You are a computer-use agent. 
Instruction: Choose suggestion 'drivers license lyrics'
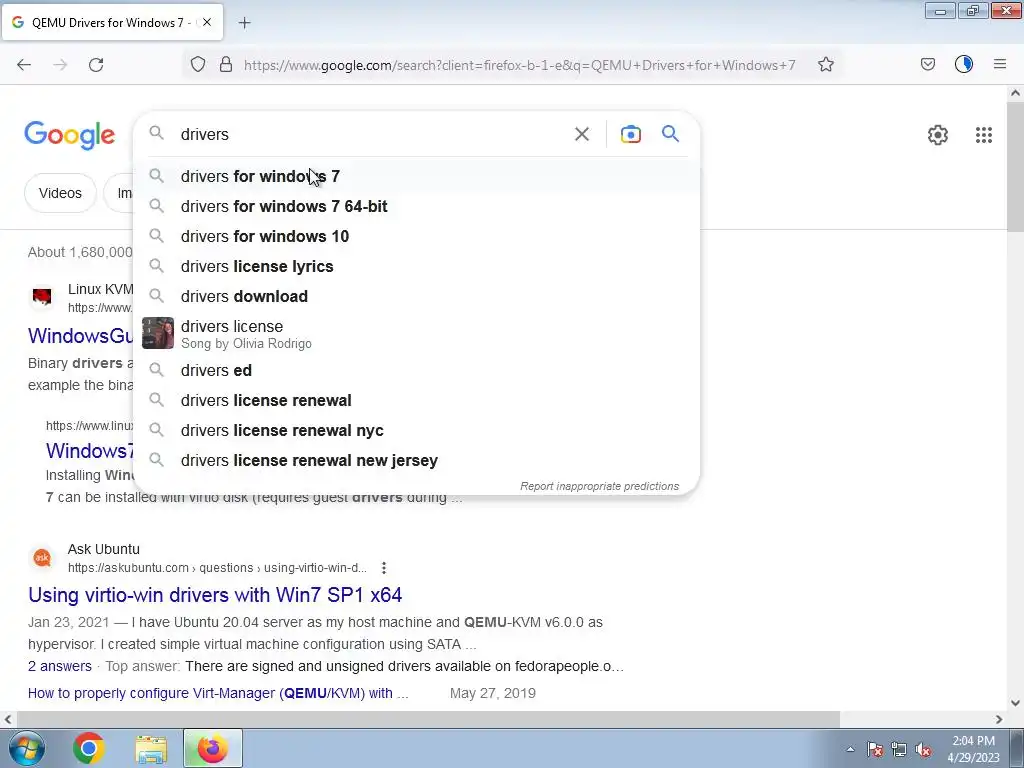417,266
